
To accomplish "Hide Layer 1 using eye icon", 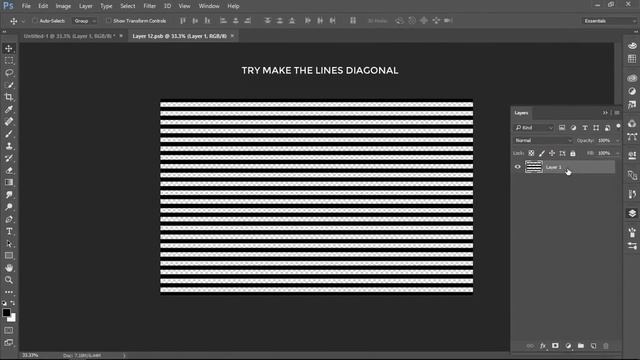I will tap(518, 167).
